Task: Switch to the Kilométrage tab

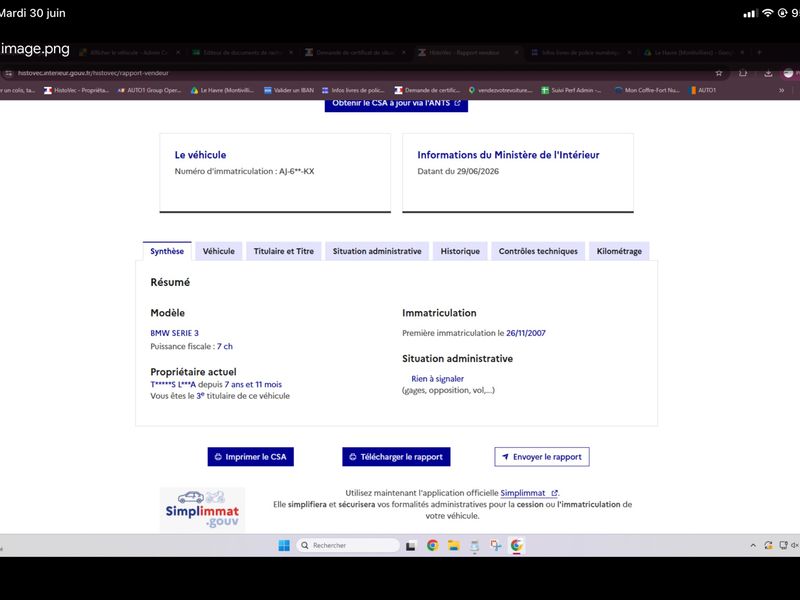Action: point(619,251)
